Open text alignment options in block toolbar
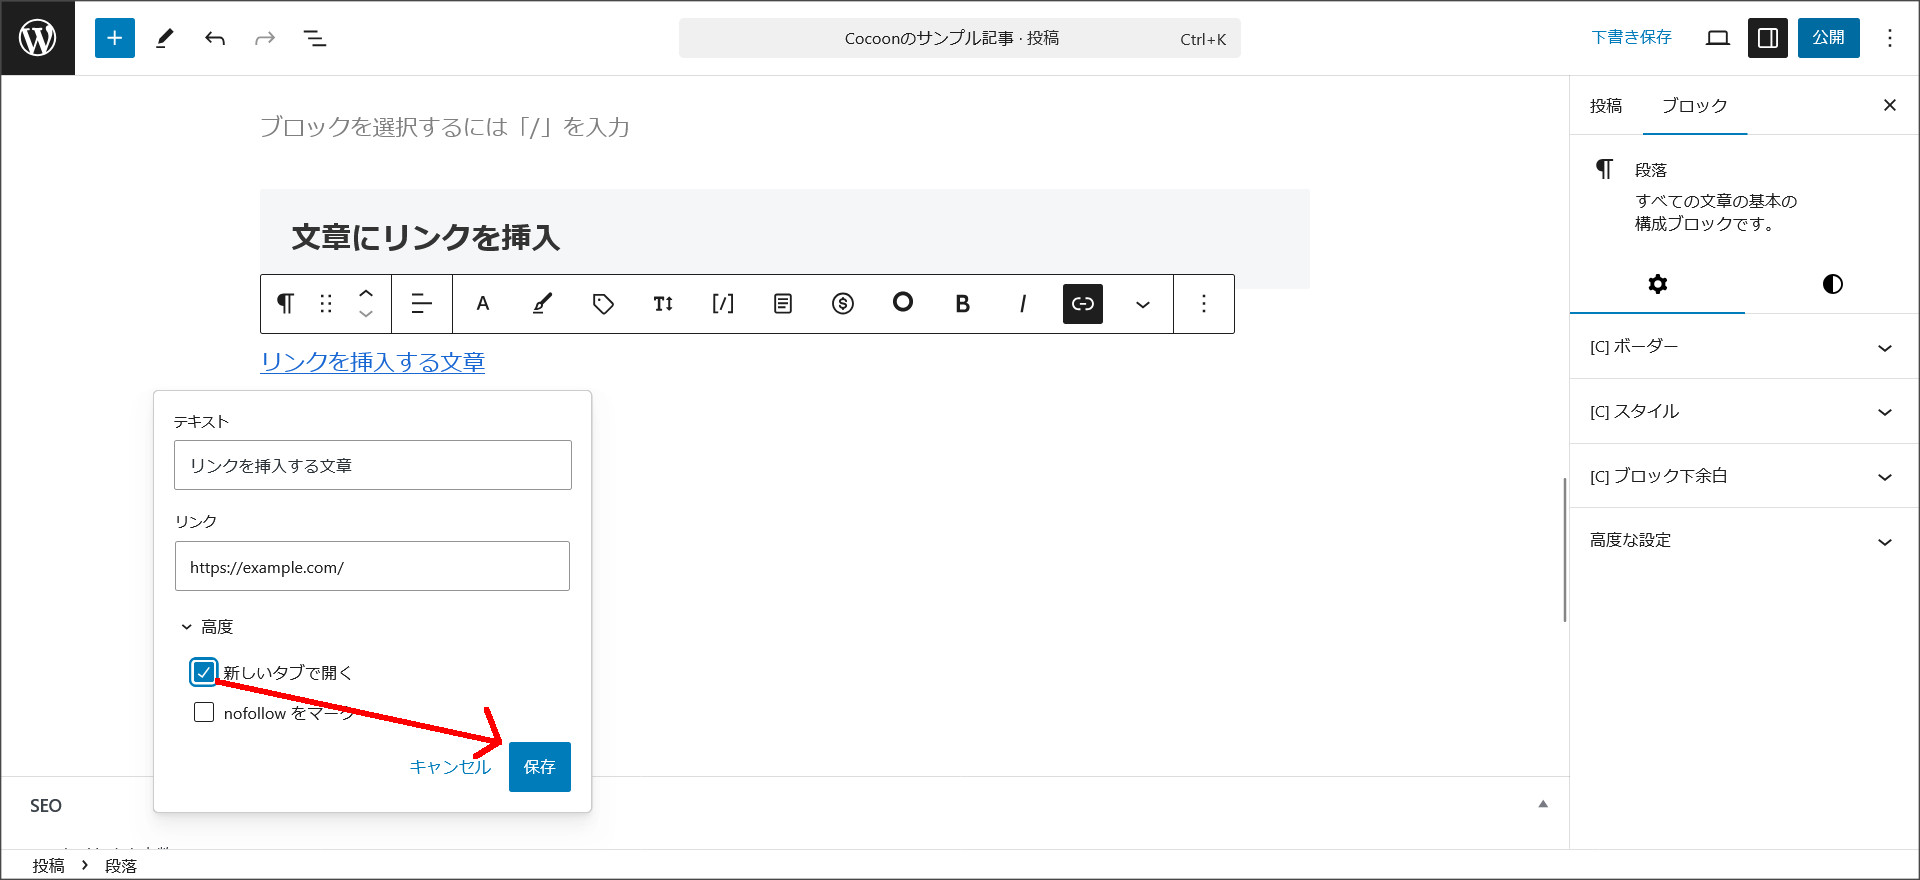This screenshot has height=880, width=1920. tap(422, 304)
